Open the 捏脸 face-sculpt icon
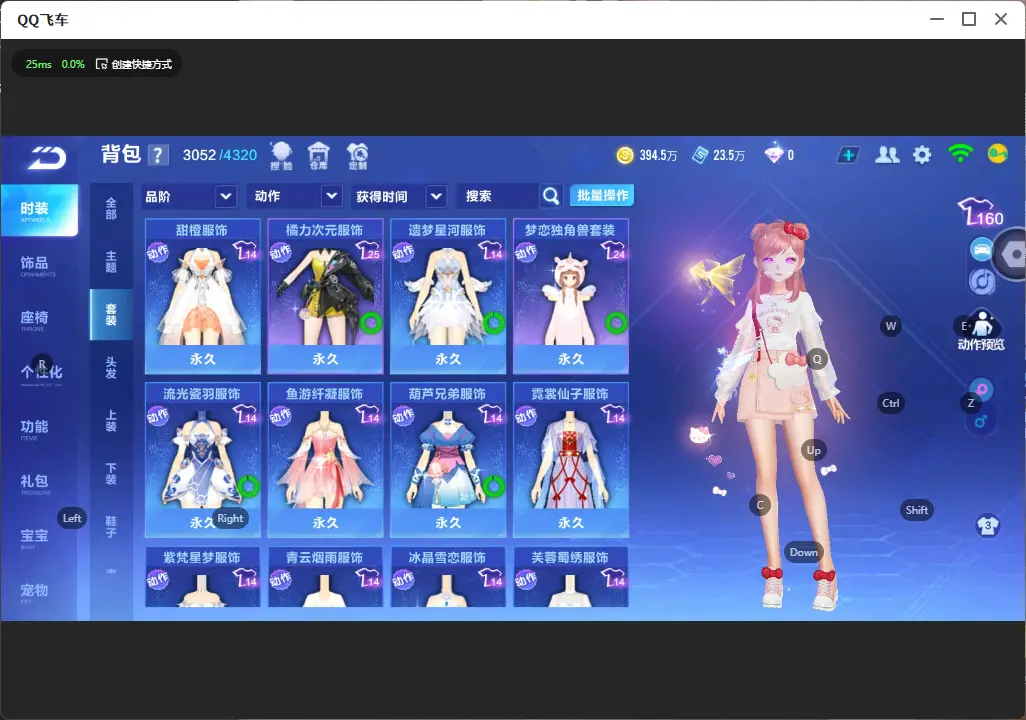This screenshot has width=1026, height=720. (x=281, y=156)
